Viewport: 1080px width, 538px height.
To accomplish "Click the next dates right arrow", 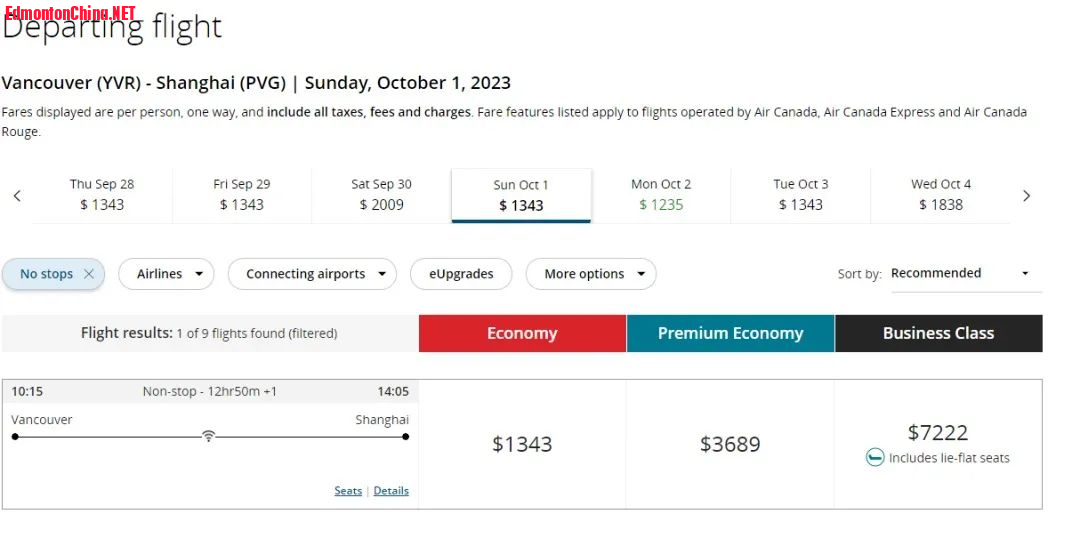I will pyautogui.click(x=1026, y=196).
